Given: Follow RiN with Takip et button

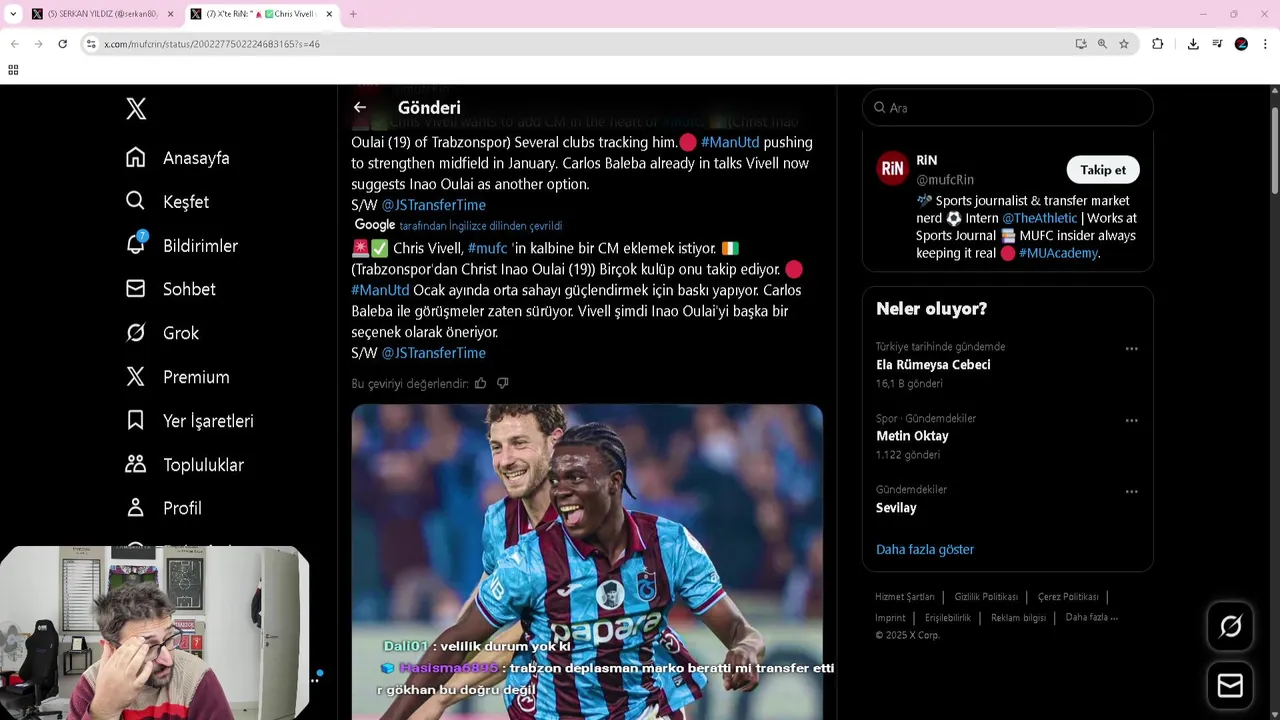Looking at the screenshot, I should click(x=1103, y=170).
